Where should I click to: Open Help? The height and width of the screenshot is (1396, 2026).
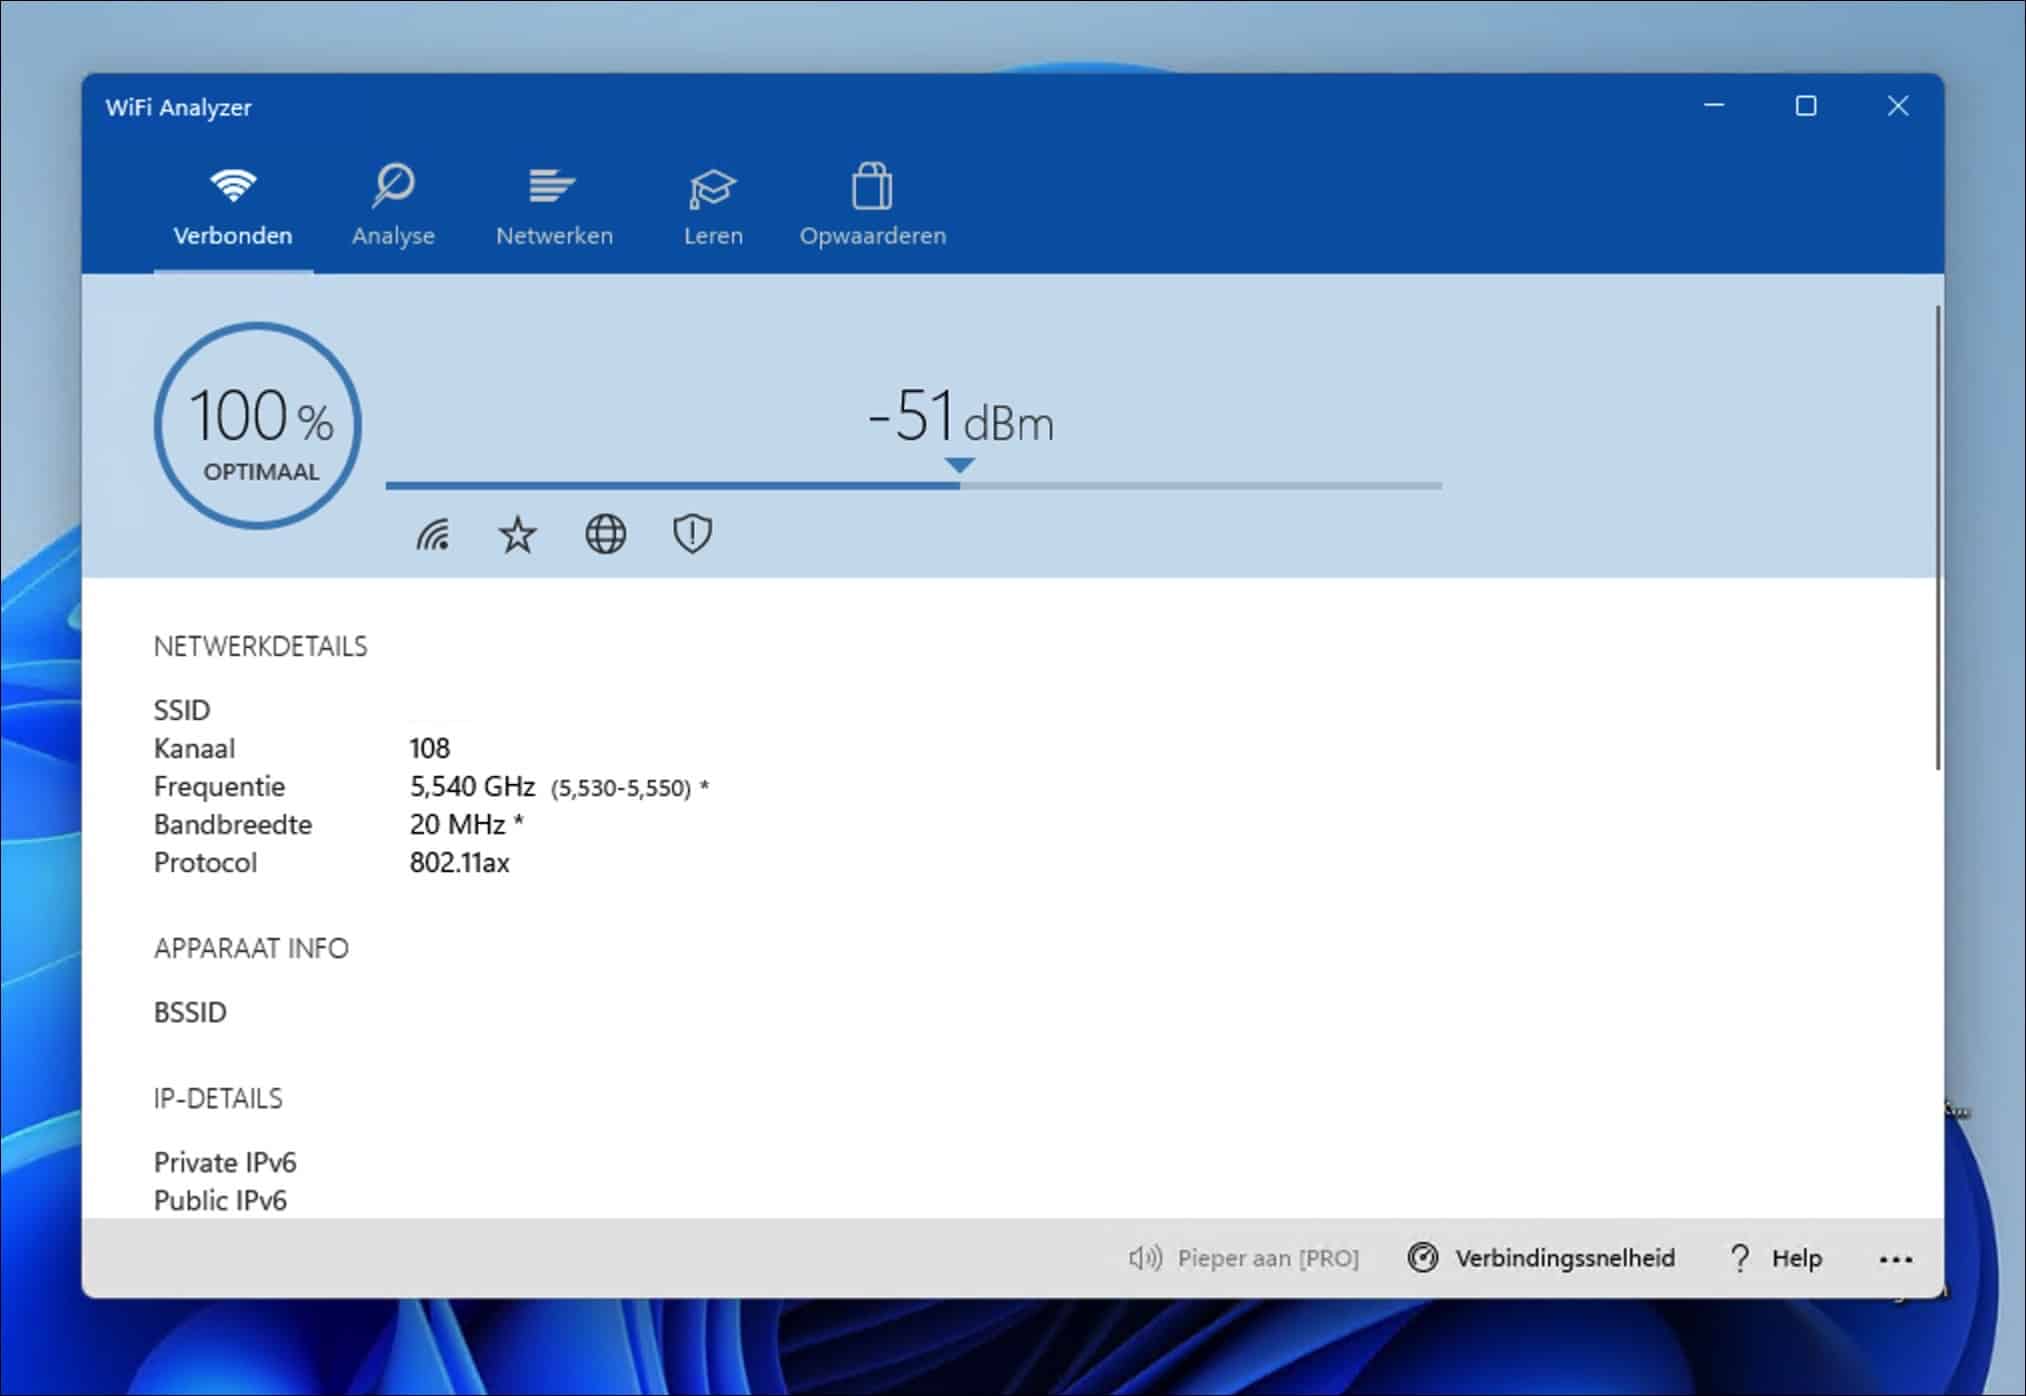(x=1797, y=1258)
